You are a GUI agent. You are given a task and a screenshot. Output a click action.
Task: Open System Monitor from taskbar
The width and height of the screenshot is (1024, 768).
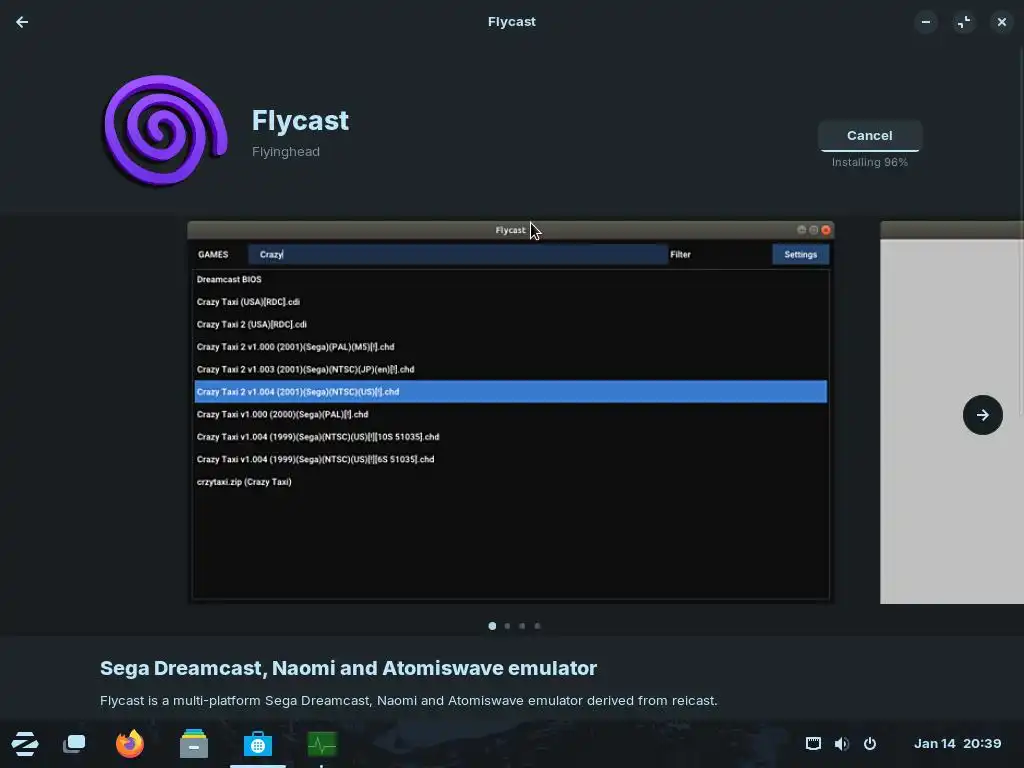[322, 744]
